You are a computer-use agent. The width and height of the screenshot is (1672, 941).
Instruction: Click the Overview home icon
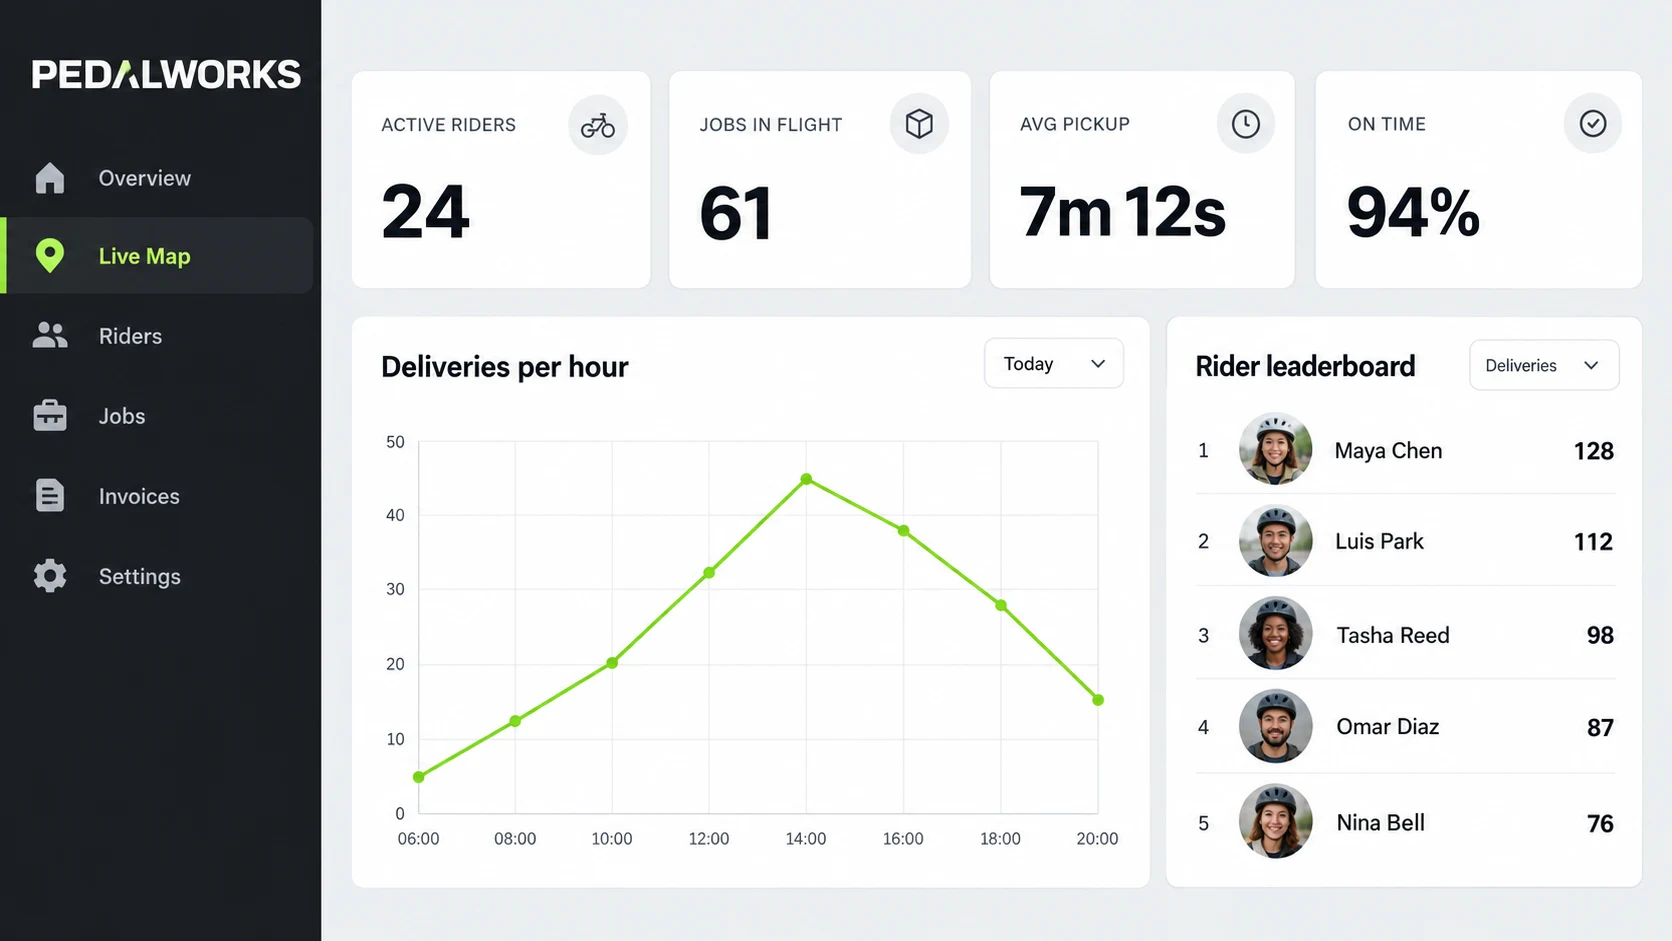tap(50, 178)
